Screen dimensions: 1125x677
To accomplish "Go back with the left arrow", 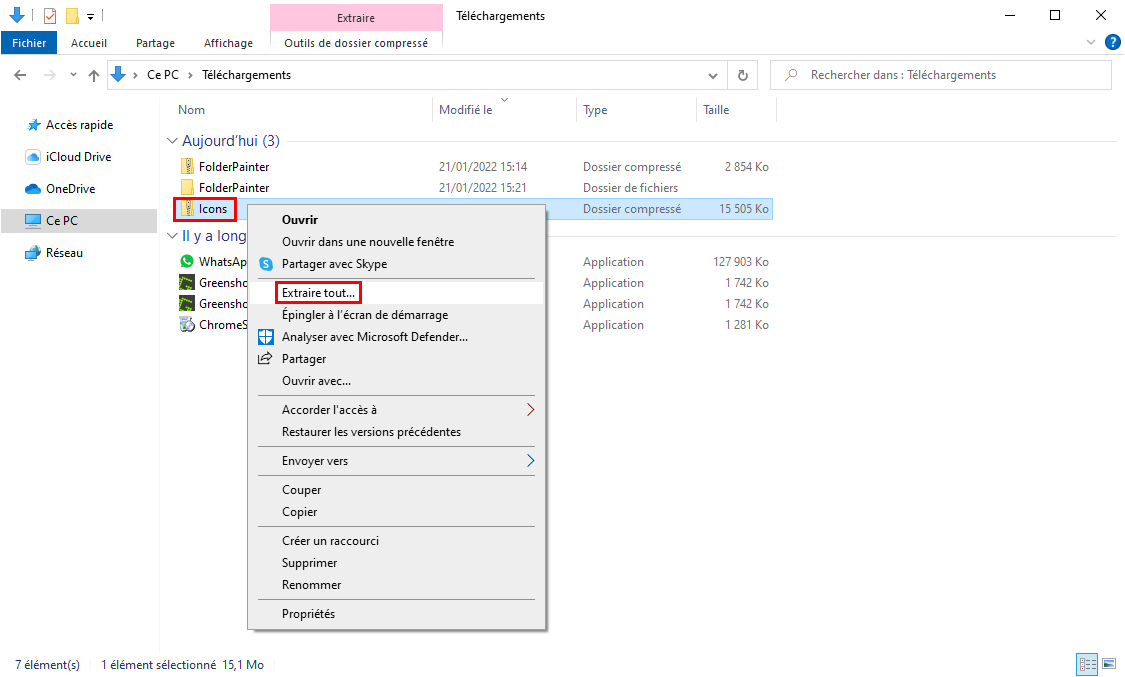I will (20, 75).
